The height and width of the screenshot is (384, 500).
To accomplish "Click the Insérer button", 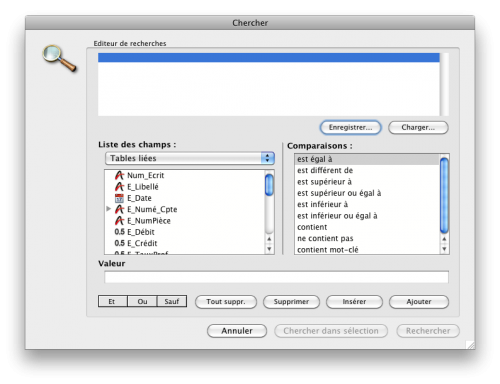I will (354, 302).
